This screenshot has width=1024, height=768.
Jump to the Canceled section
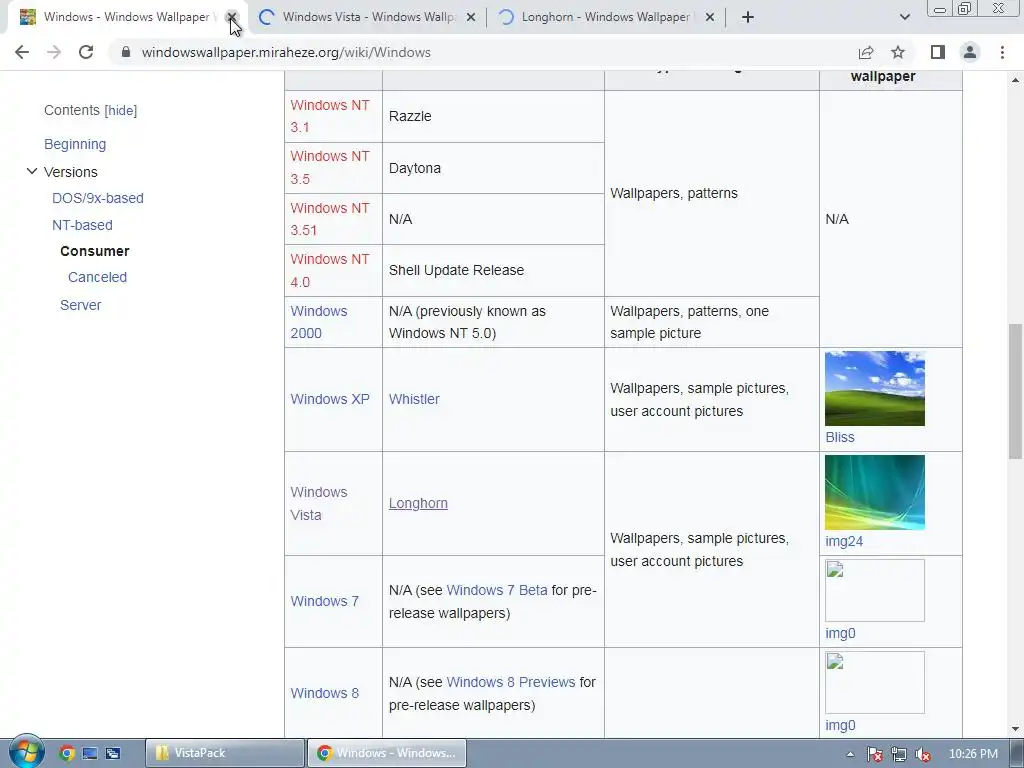pyautogui.click(x=97, y=278)
